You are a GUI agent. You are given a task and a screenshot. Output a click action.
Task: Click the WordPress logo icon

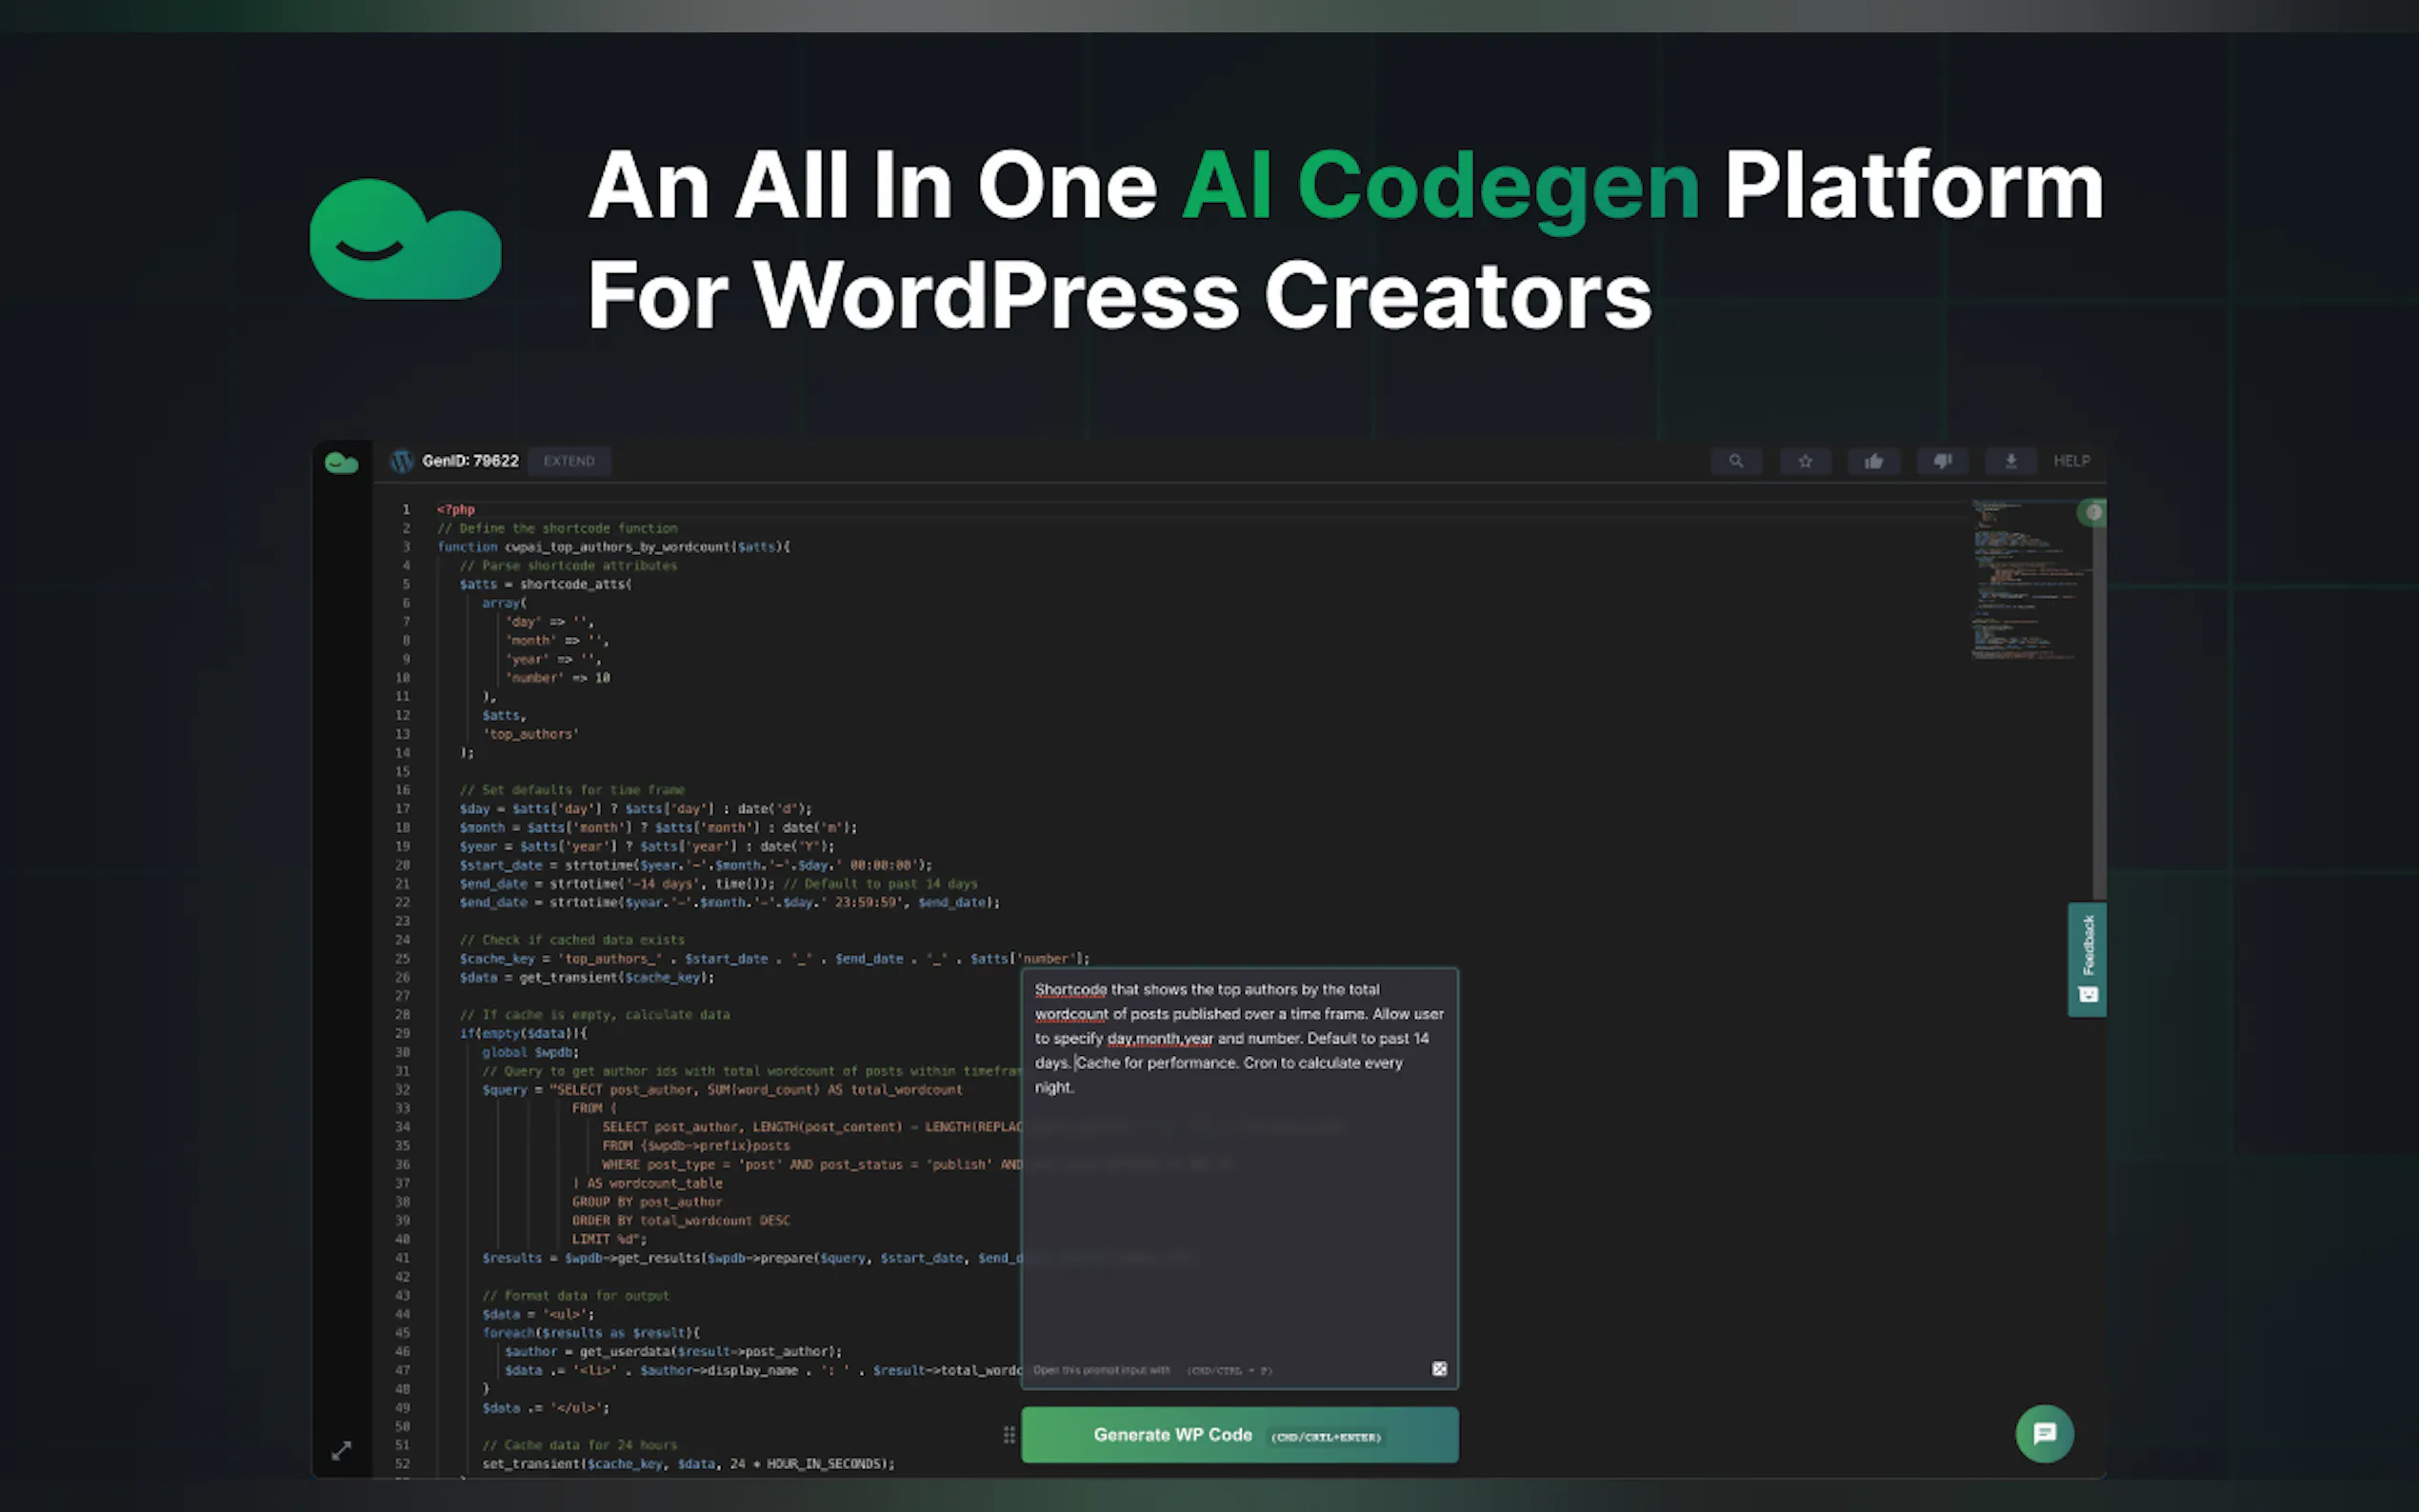pyautogui.click(x=402, y=461)
